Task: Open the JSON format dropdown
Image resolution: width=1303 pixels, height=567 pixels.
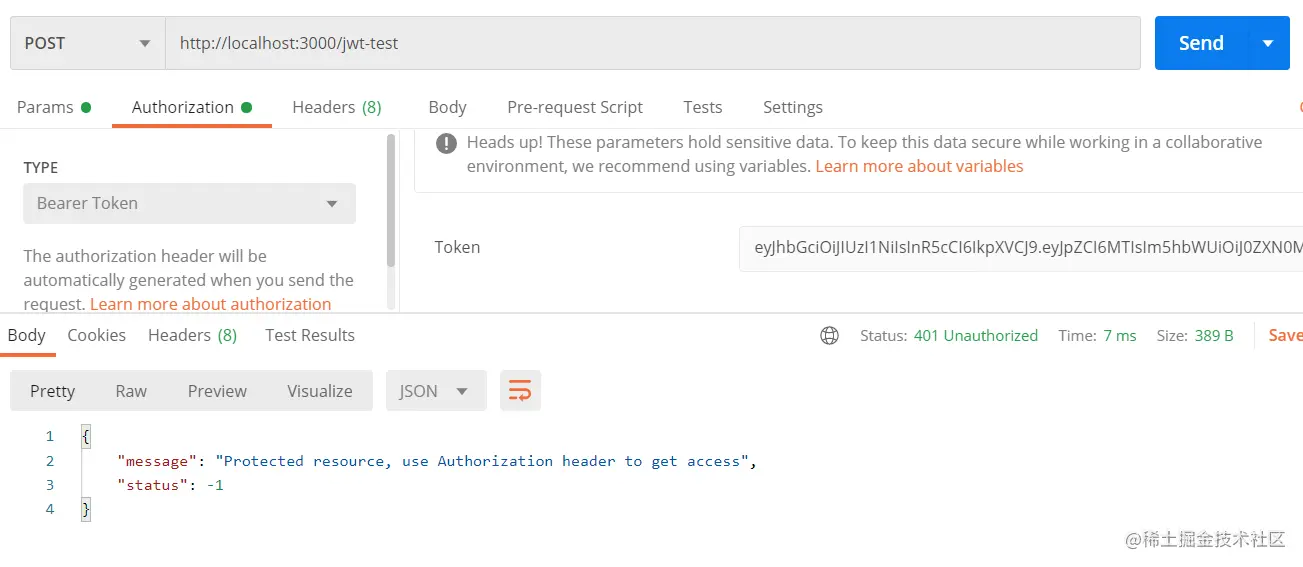Action: coord(435,391)
